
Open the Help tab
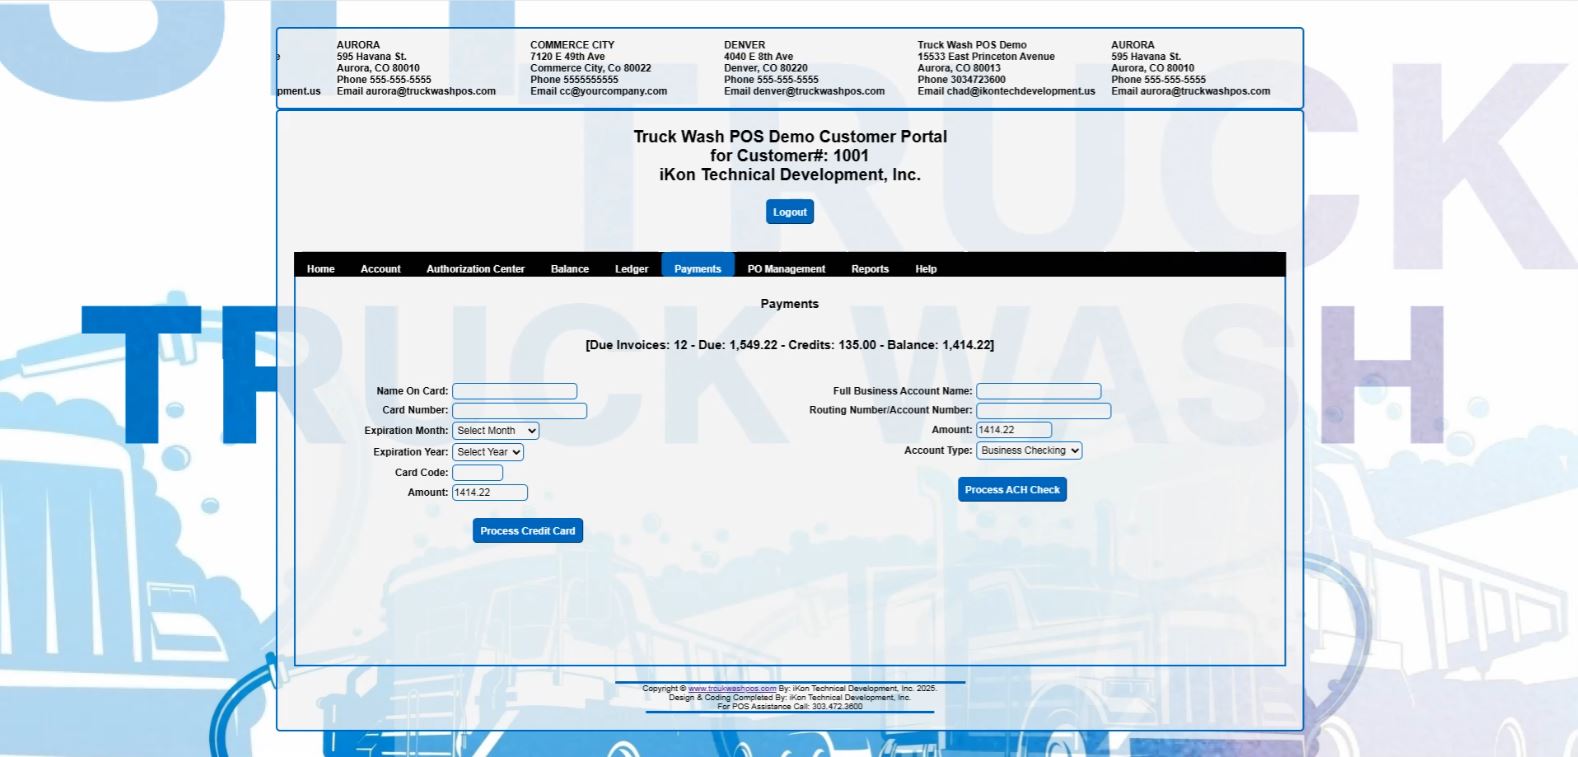coord(926,269)
